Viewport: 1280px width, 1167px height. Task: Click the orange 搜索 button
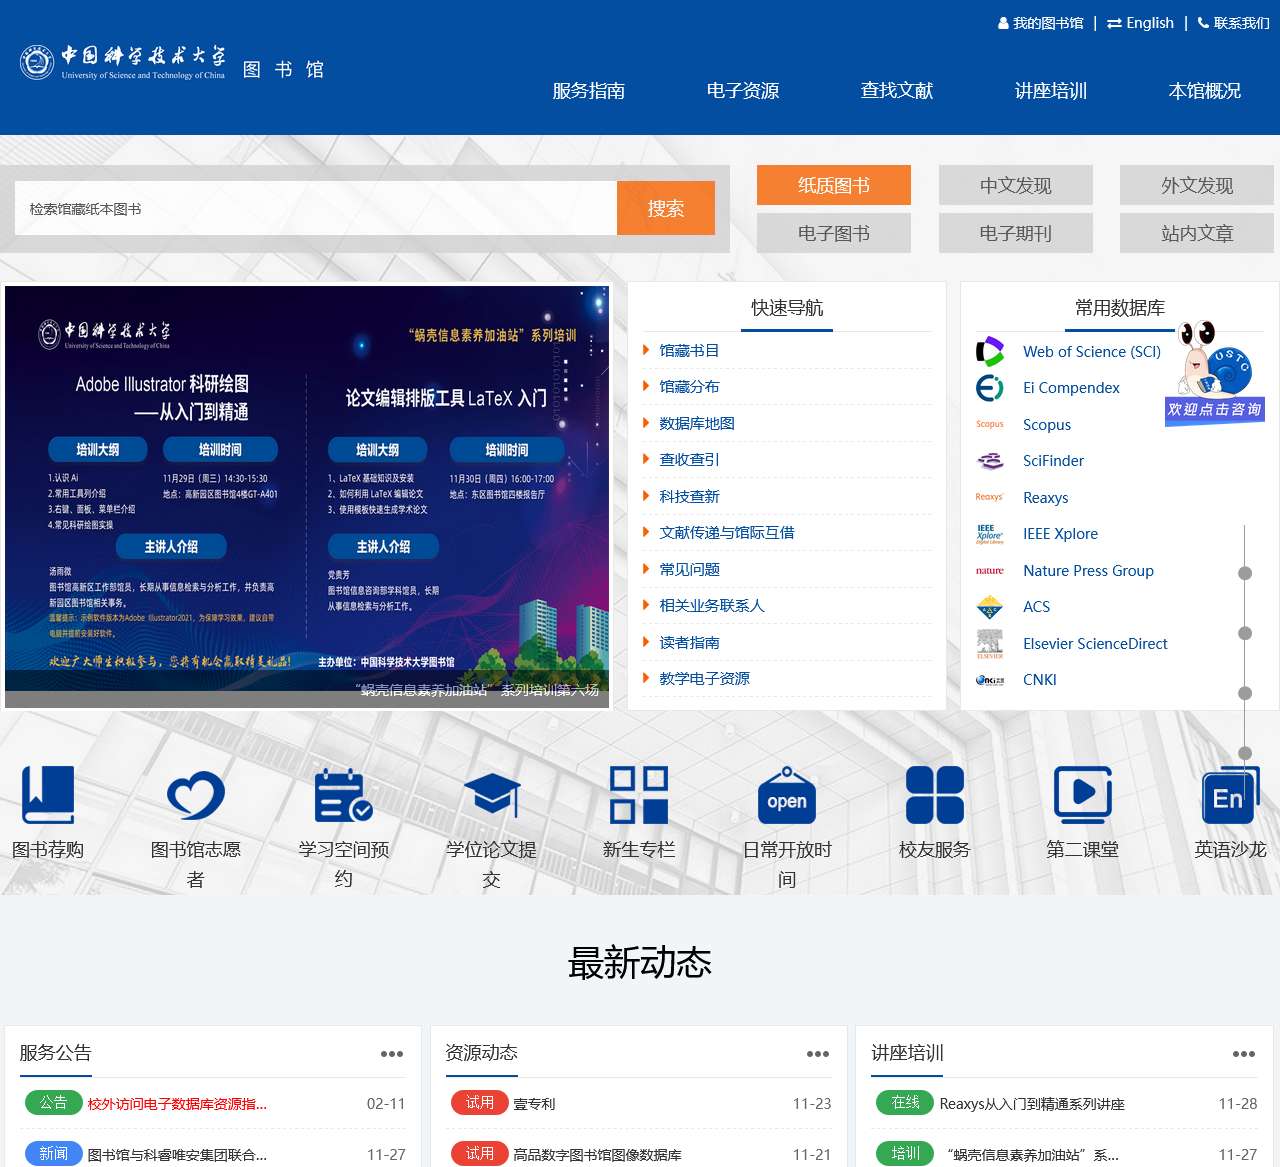pos(666,208)
